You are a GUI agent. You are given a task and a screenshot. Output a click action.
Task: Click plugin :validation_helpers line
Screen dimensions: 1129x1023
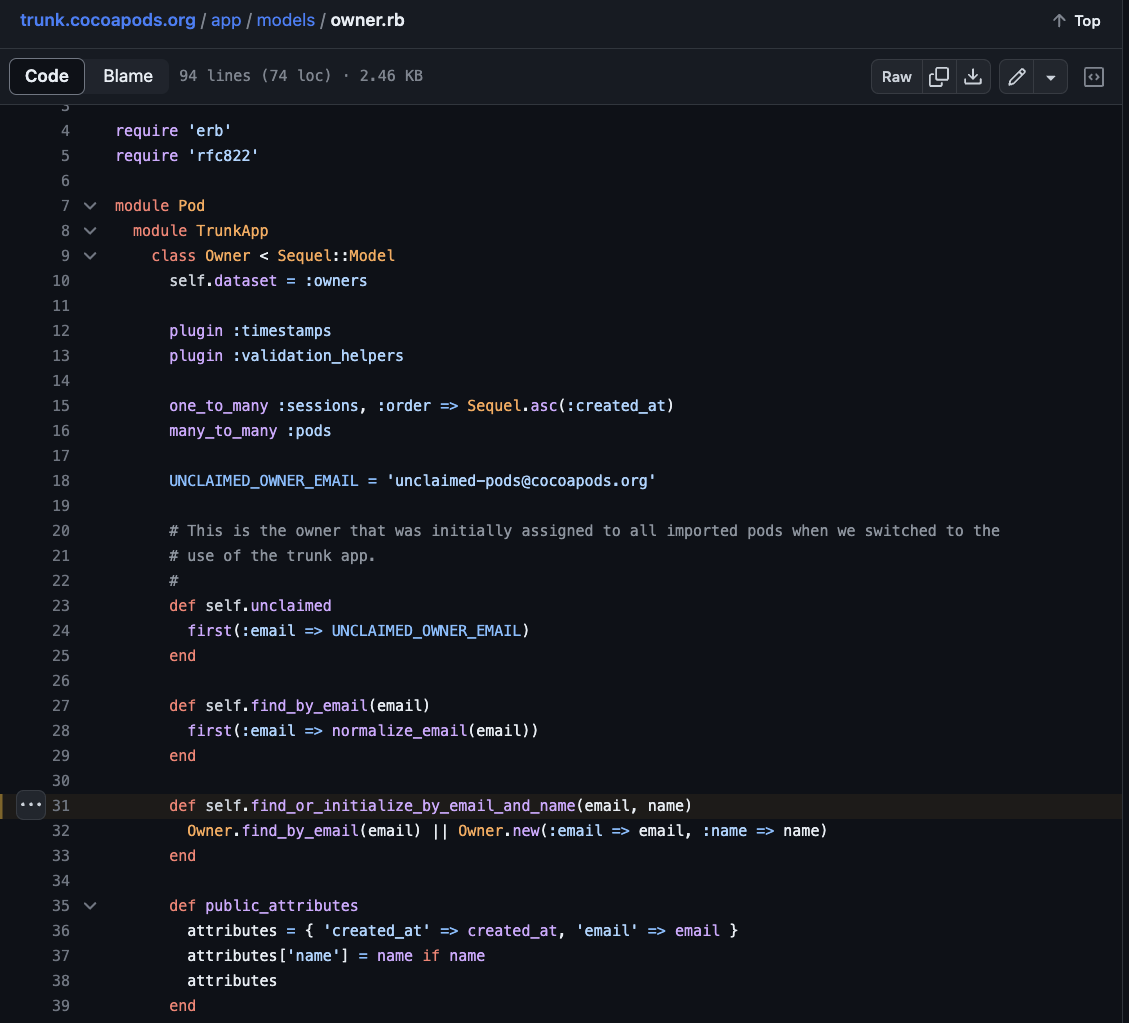287,356
